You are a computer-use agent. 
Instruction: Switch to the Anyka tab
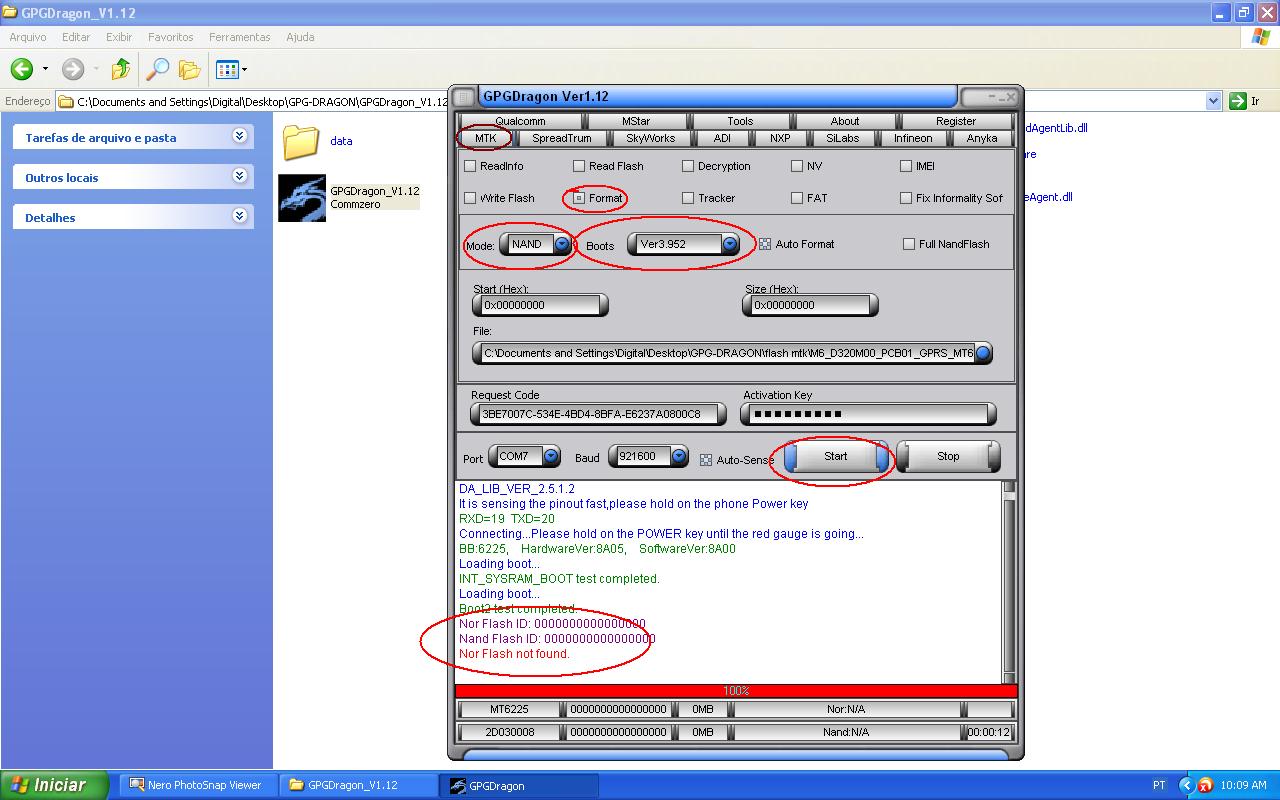coord(982,138)
